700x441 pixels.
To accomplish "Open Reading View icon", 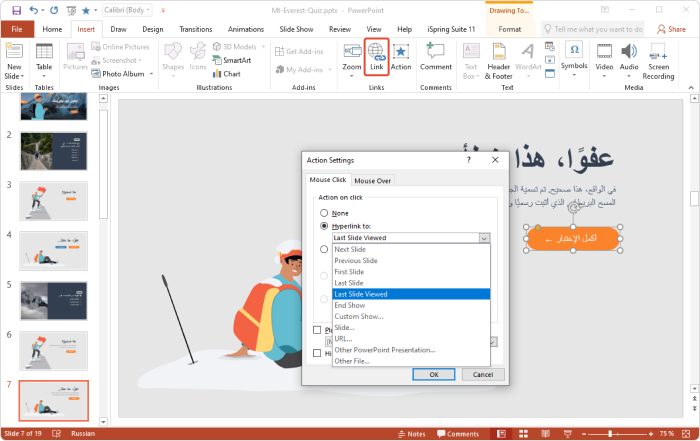I will coord(546,433).
